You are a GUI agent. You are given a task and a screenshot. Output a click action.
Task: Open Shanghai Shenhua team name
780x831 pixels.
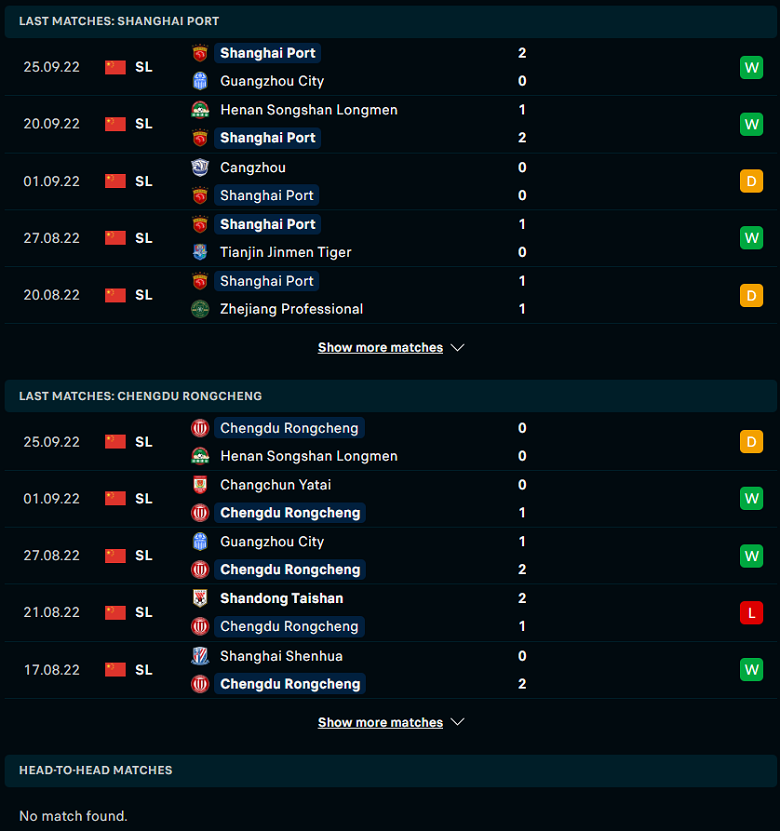coord(281,656)
